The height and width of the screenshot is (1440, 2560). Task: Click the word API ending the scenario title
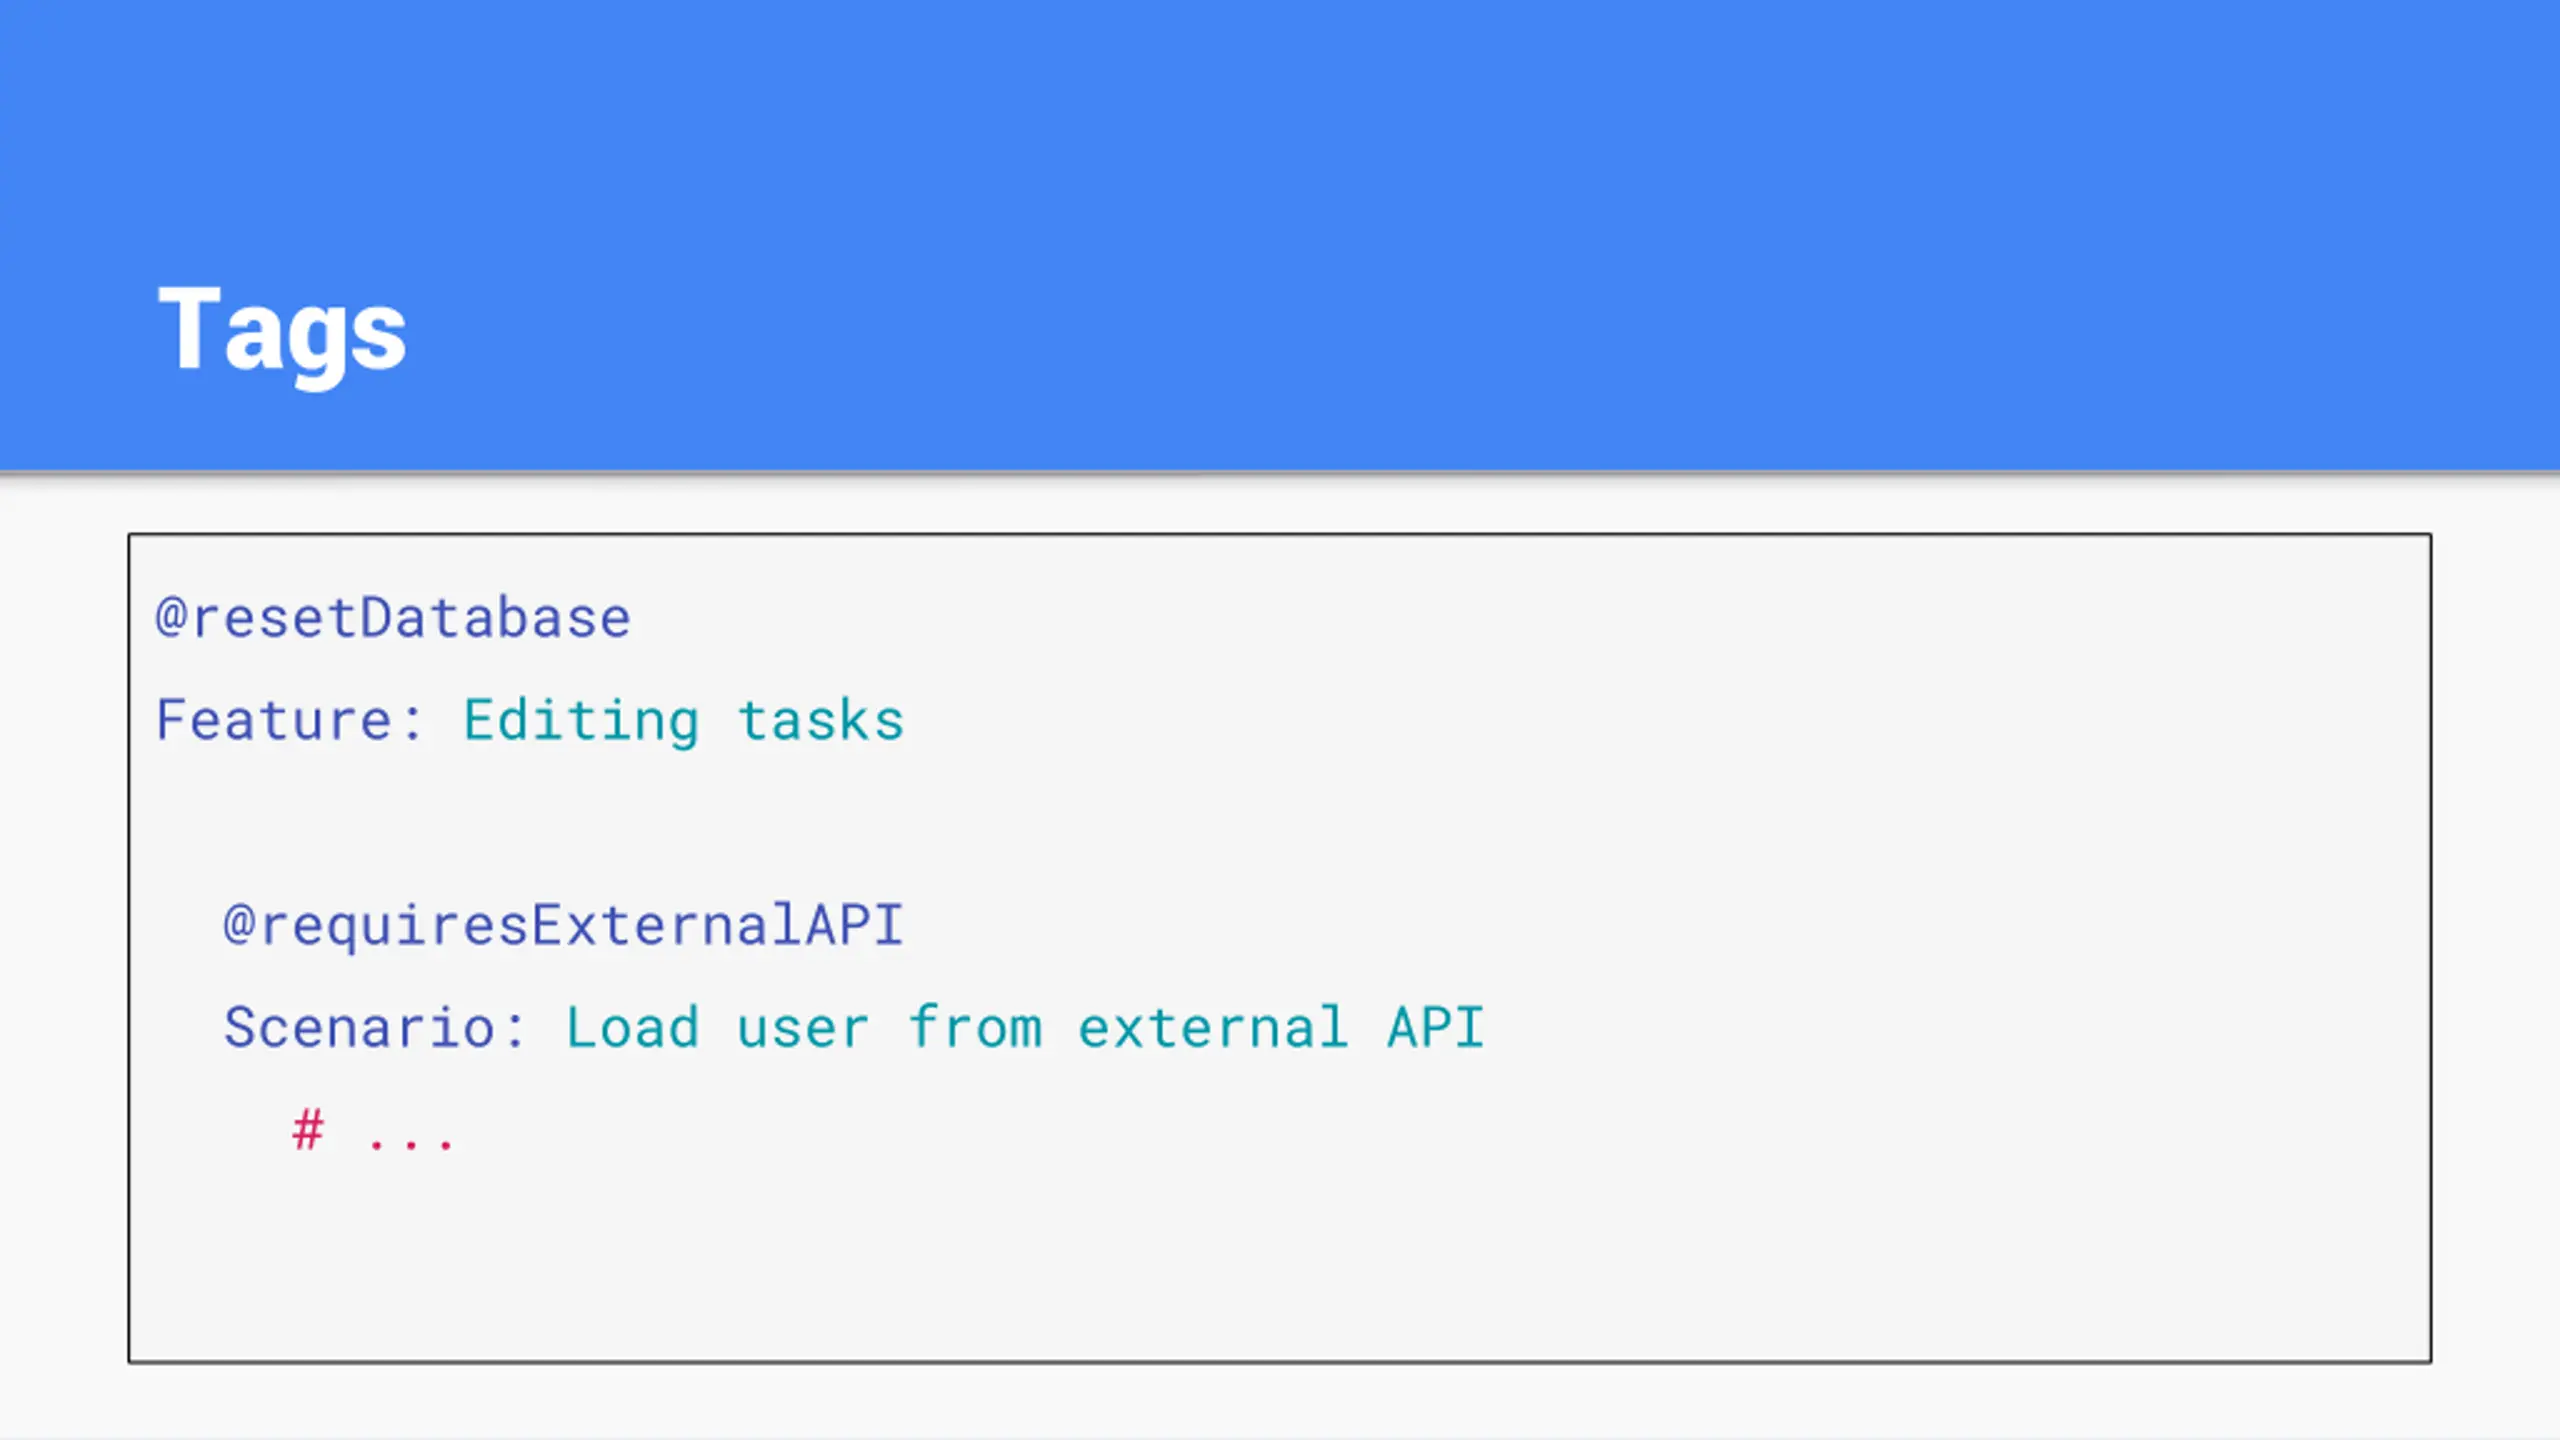point(1436,1027)
